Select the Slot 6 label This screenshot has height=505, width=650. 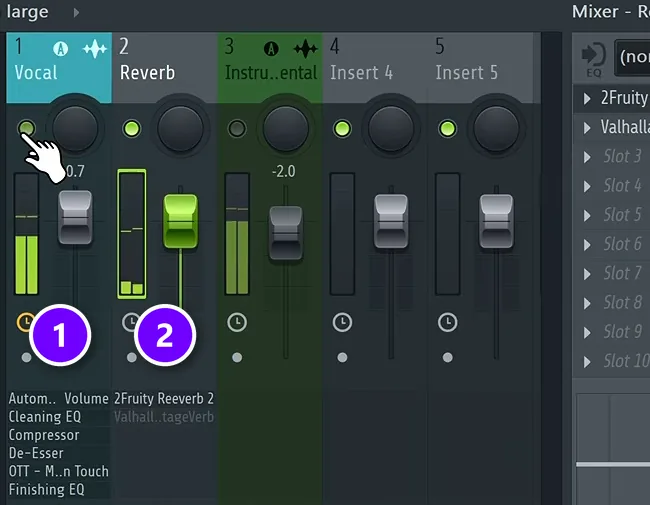point(623,244)
